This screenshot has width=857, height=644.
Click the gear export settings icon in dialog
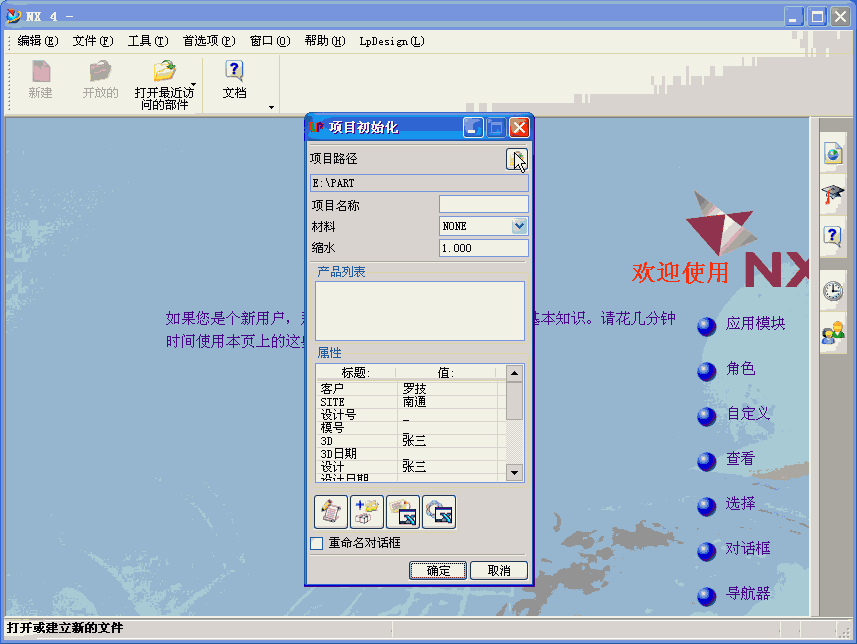[x=439, y=512]
